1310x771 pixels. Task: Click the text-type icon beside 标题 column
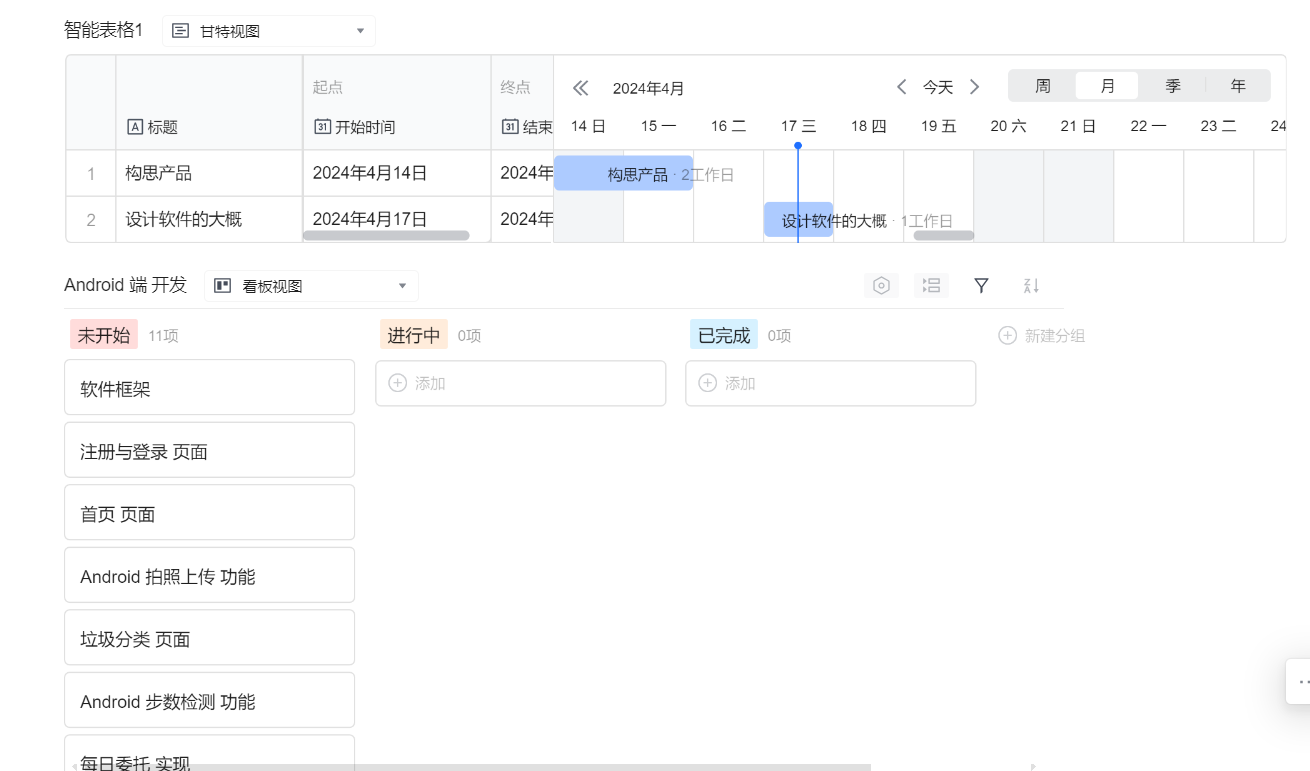[x=135, y=127]
